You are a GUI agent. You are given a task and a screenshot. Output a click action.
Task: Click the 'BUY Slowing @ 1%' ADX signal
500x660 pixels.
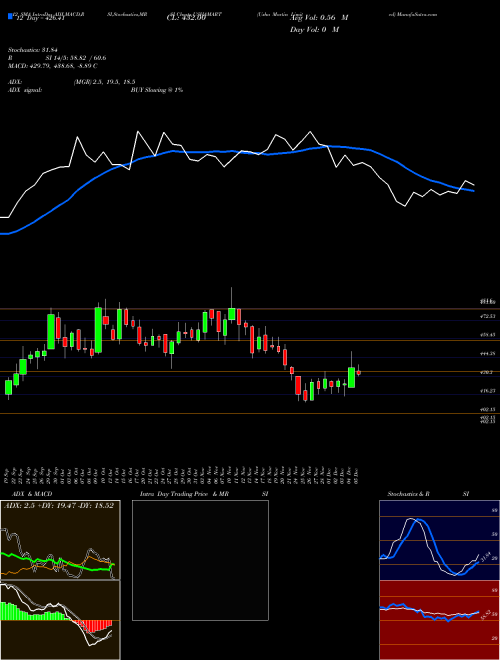pyautogui.click(x=157, y=90)
